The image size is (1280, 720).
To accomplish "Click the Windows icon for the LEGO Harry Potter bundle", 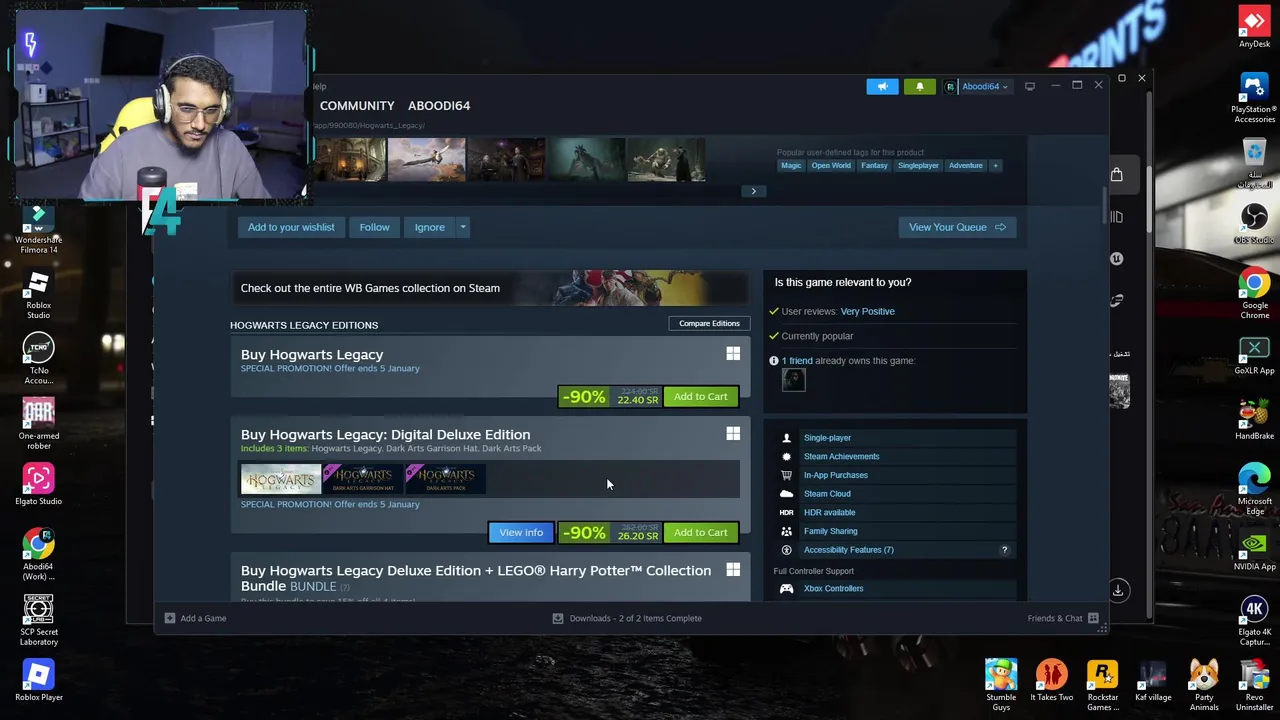I will 733,570.
